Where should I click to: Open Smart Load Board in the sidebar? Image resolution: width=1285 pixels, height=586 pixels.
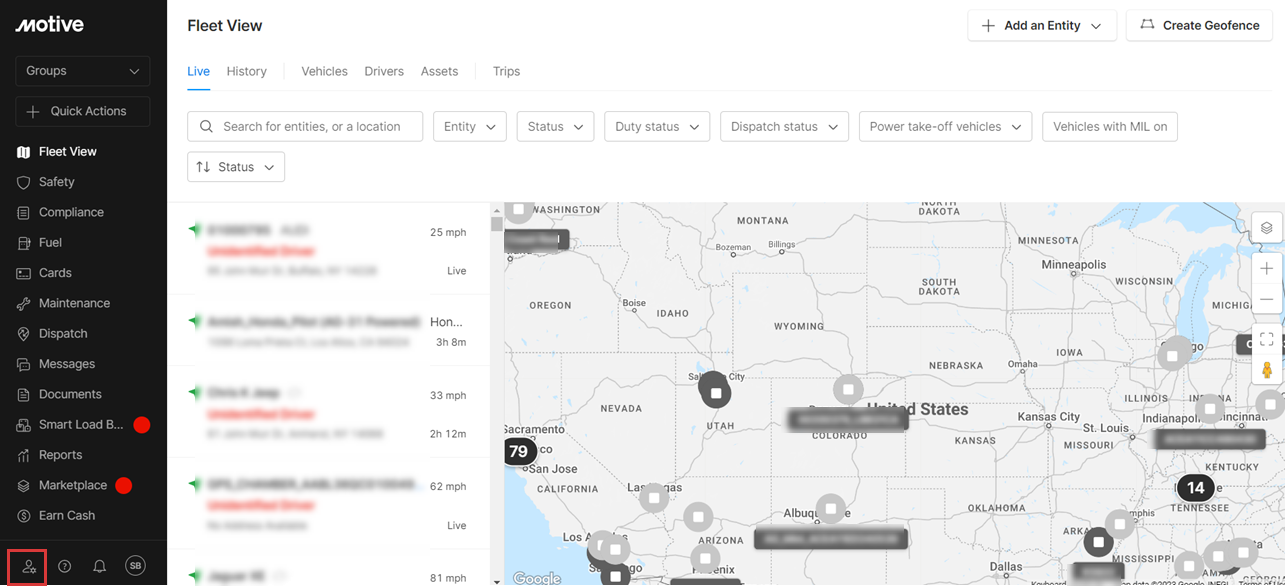tap(81, 425)
